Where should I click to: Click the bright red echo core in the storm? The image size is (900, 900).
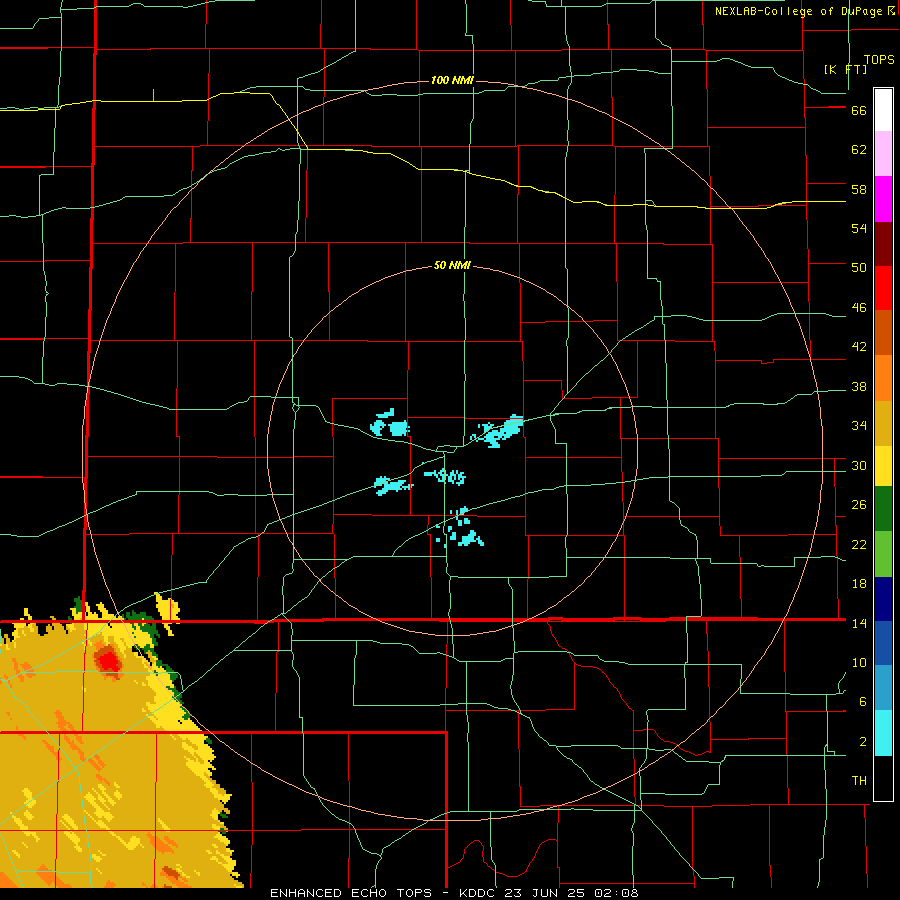[108, 662]
